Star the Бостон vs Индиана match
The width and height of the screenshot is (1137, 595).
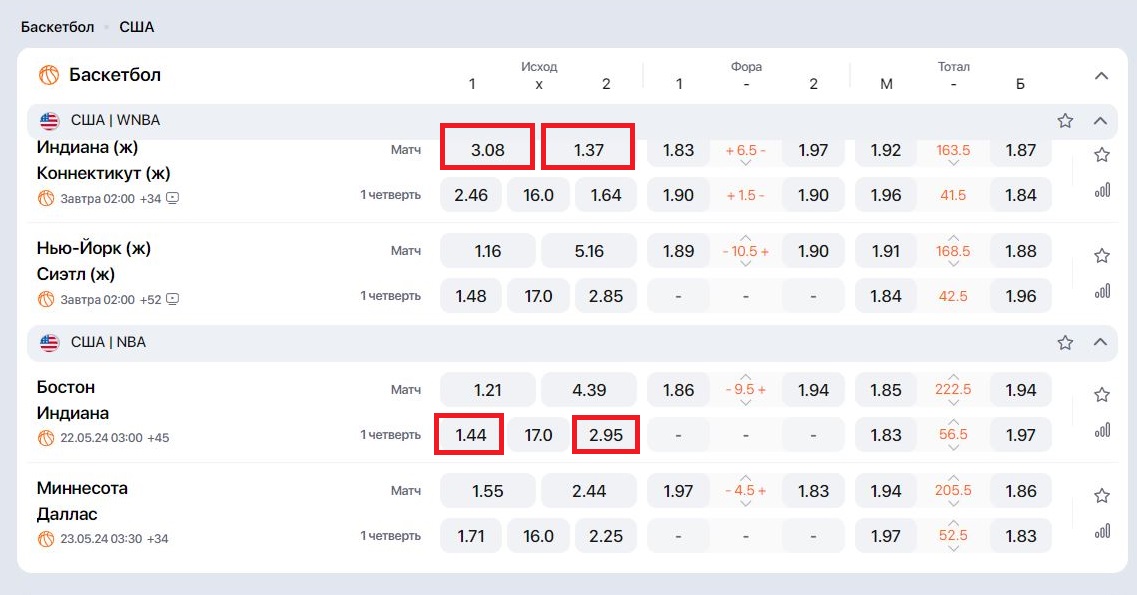click(1101, 394)
